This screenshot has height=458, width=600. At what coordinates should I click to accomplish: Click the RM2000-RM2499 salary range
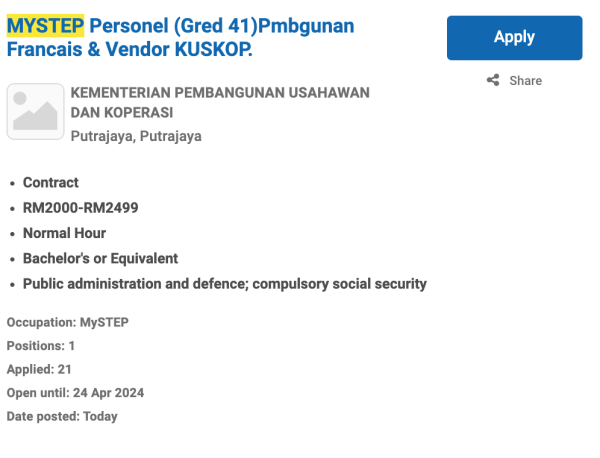click(80, 208)
